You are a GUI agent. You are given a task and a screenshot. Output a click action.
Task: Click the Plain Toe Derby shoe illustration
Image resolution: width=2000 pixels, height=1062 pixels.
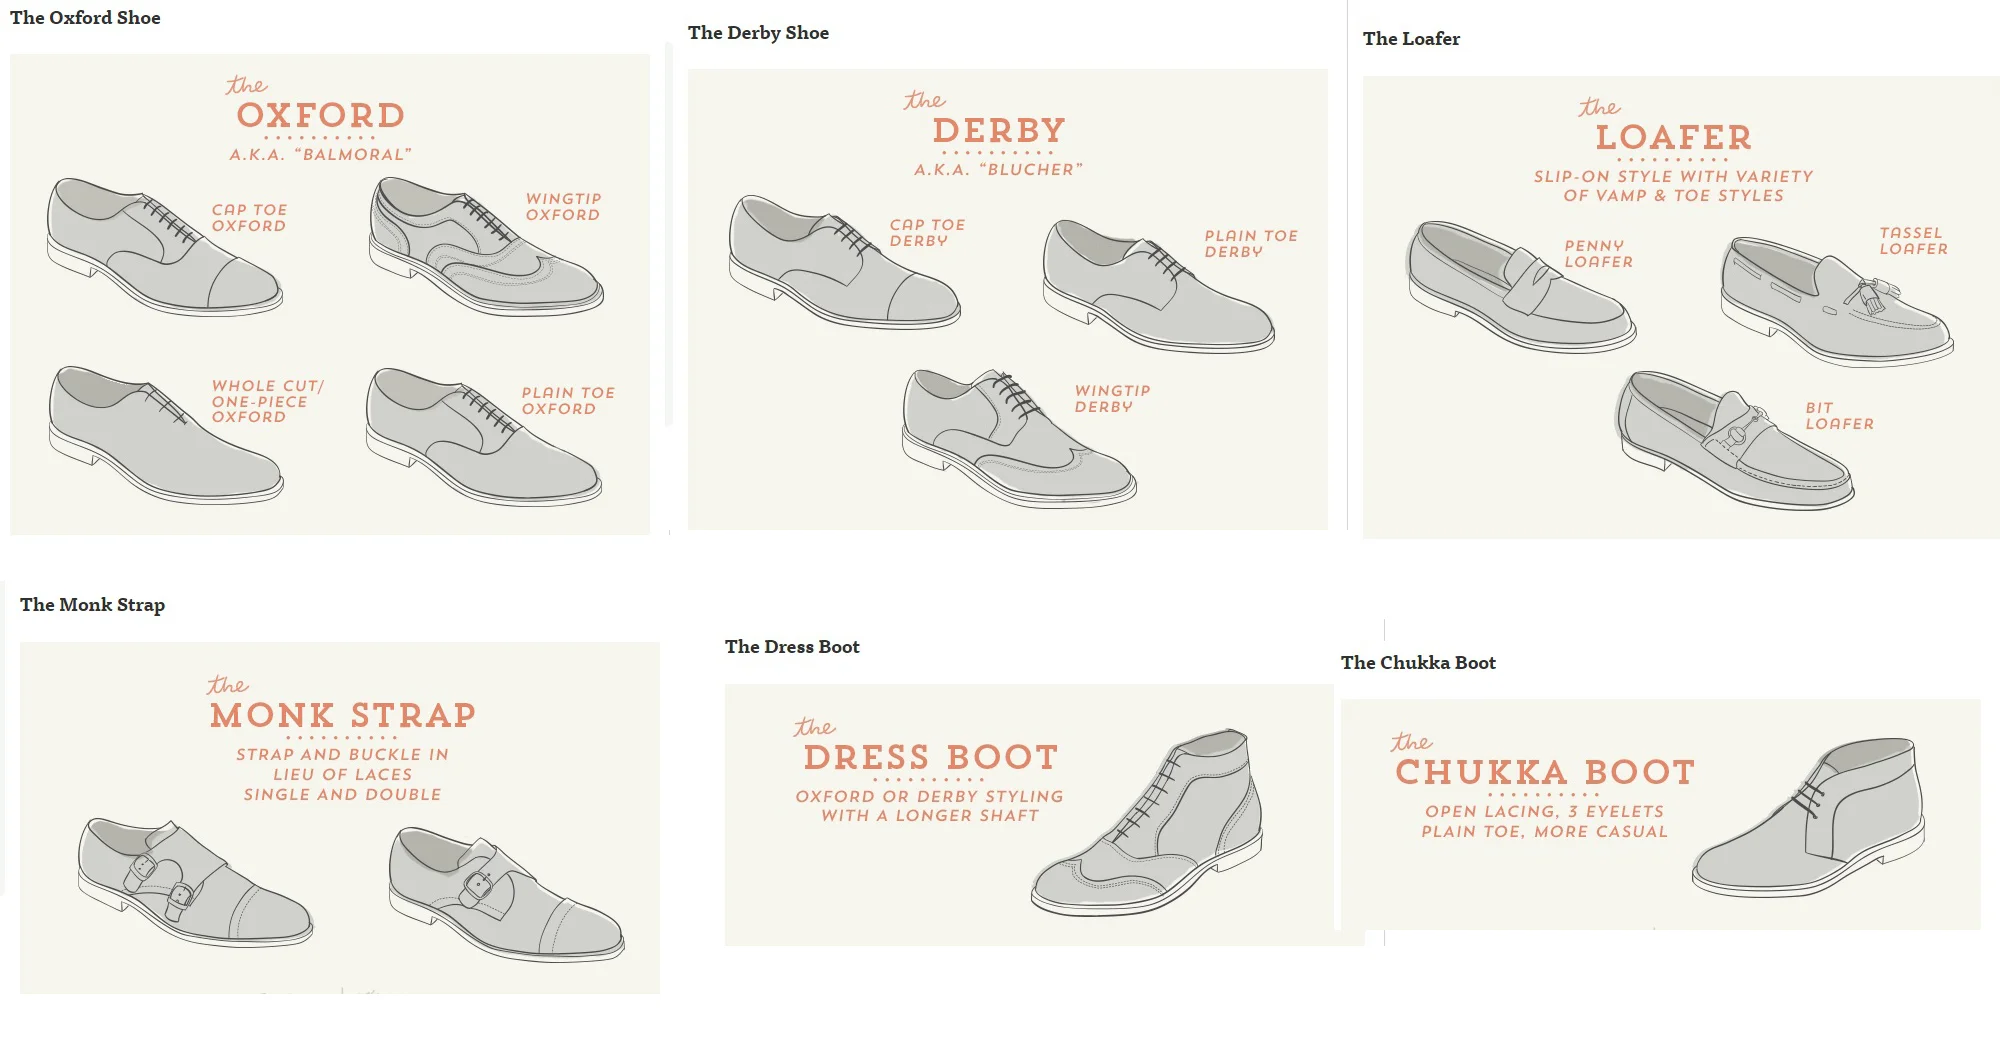coord(1159,286)
